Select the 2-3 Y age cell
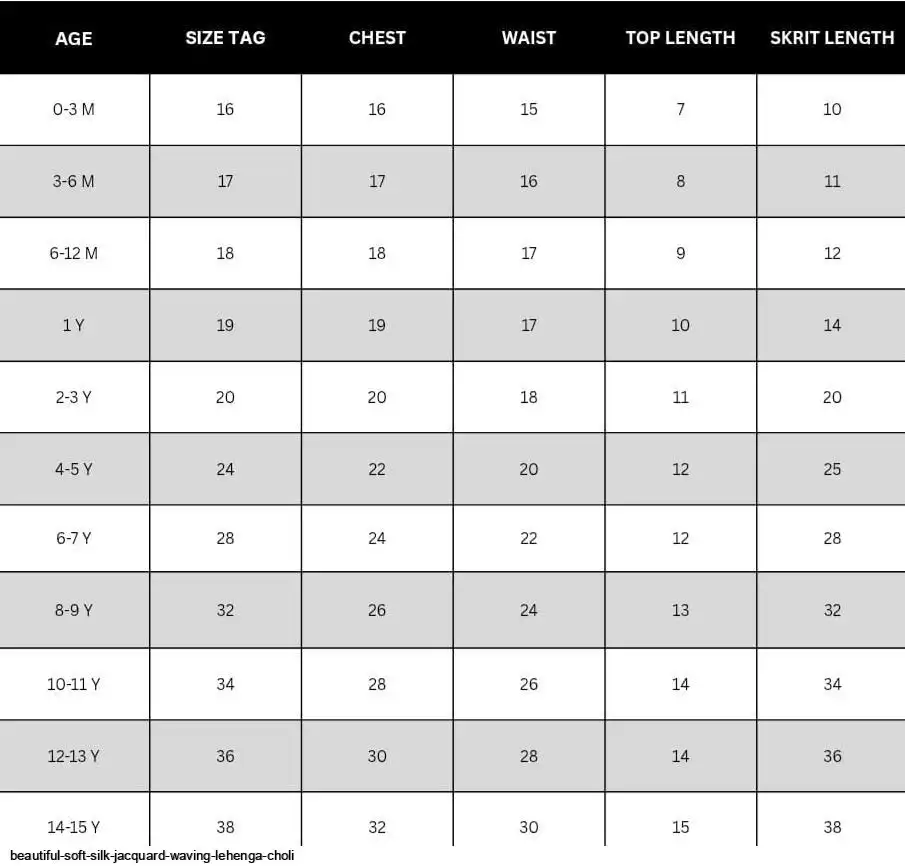905x866 pixels. [x=74, y=397]
